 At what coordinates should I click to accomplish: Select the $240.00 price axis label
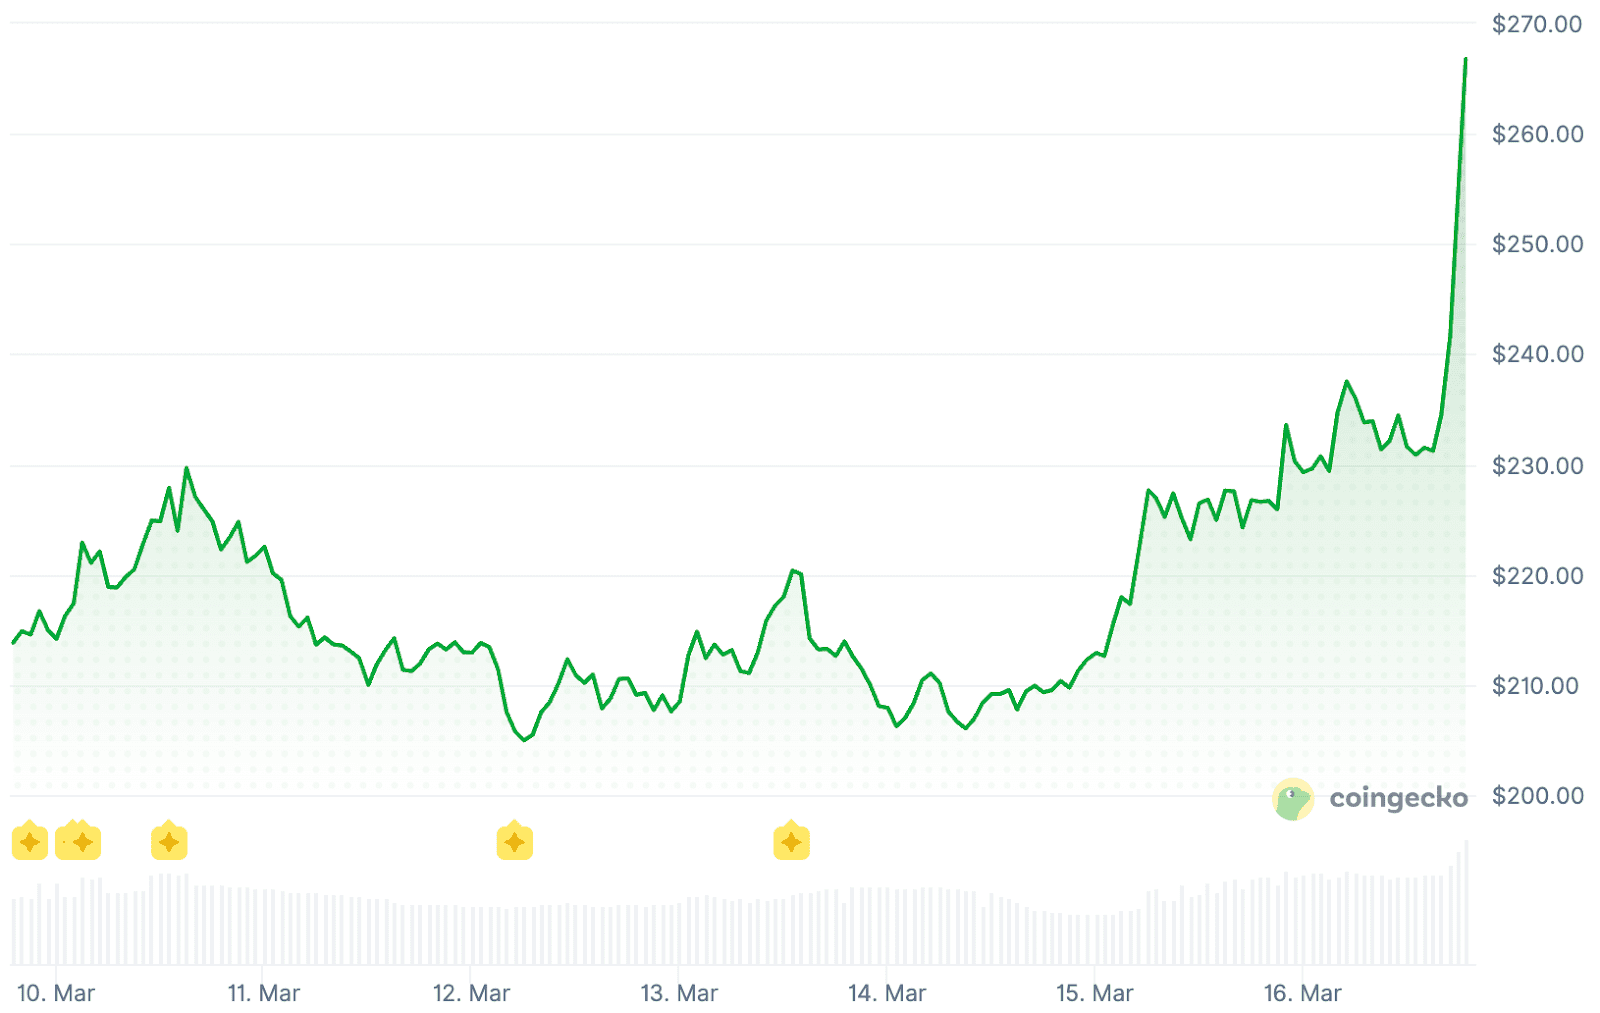(1537, 354)
